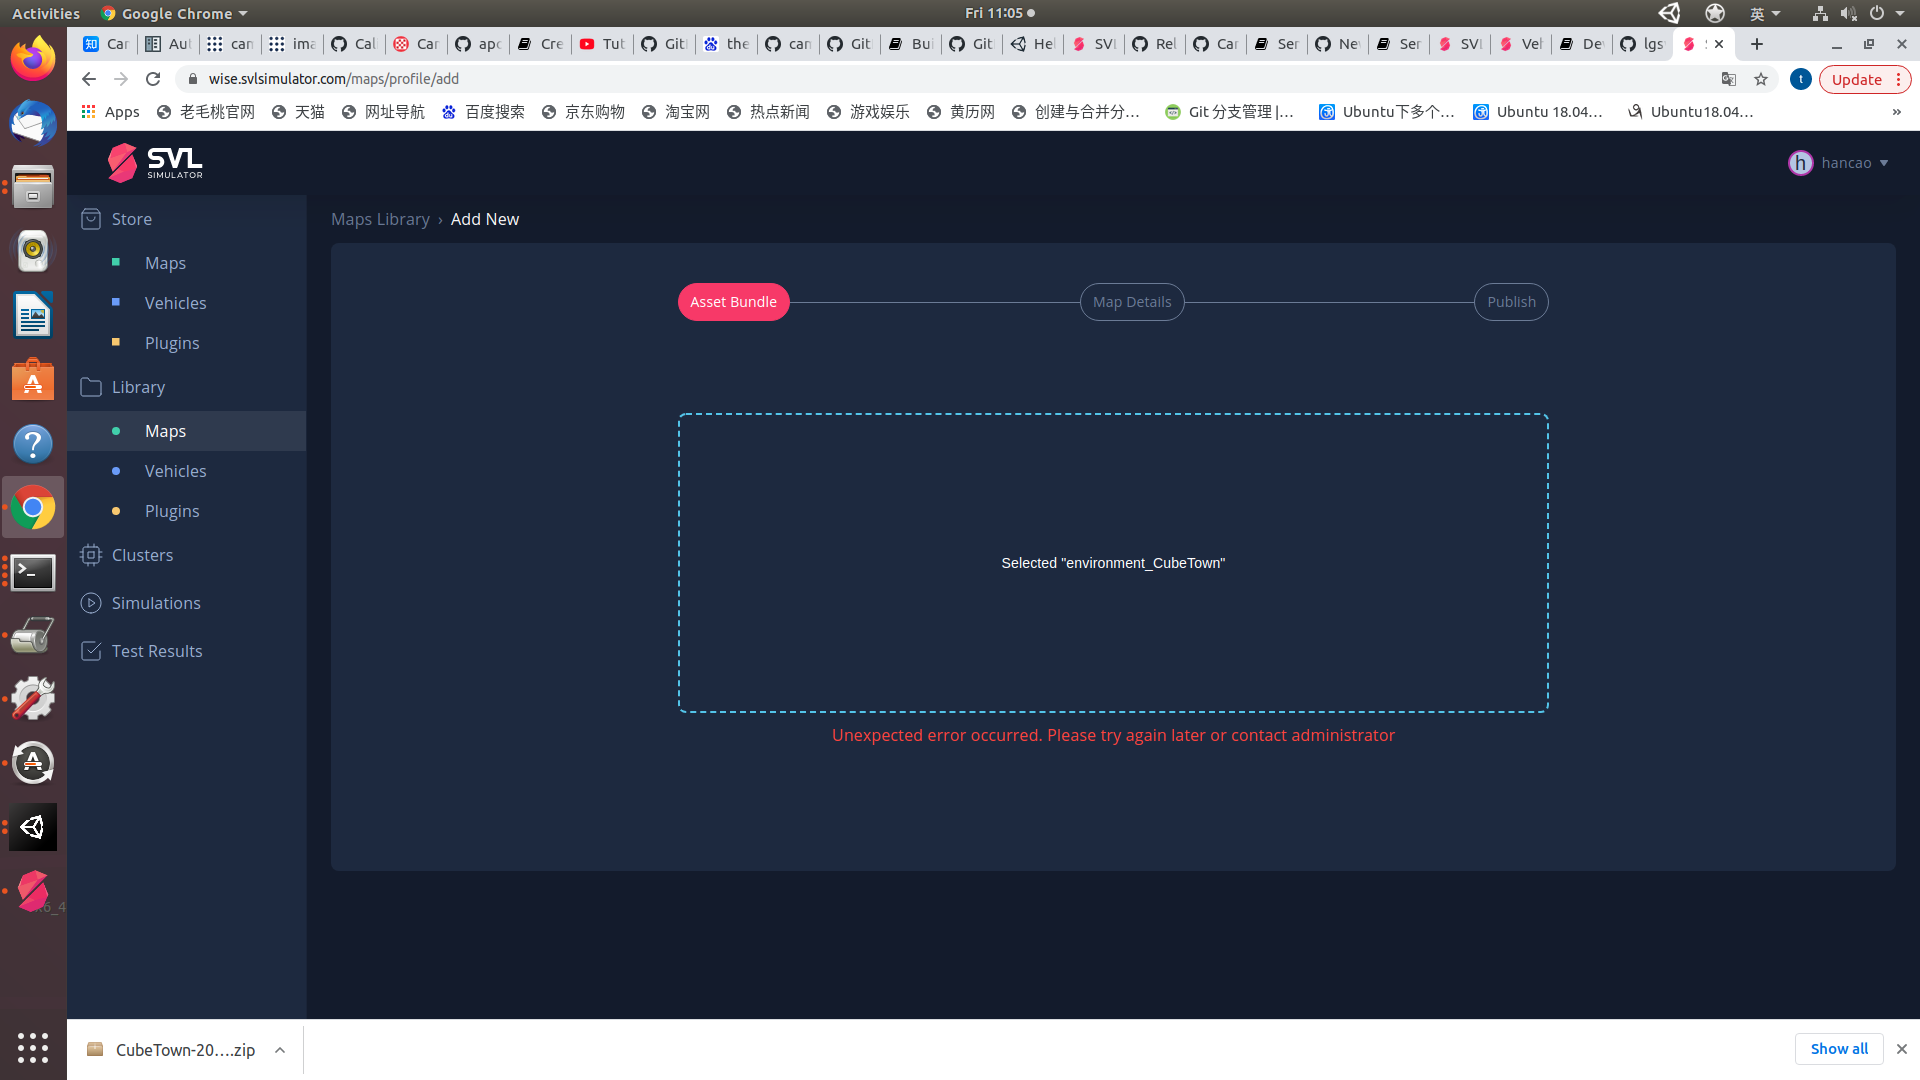Viewport: 1920px width, 1080px height.
Task: Navigate back via Maps Library breadcrumb
Action: (380, 219)
